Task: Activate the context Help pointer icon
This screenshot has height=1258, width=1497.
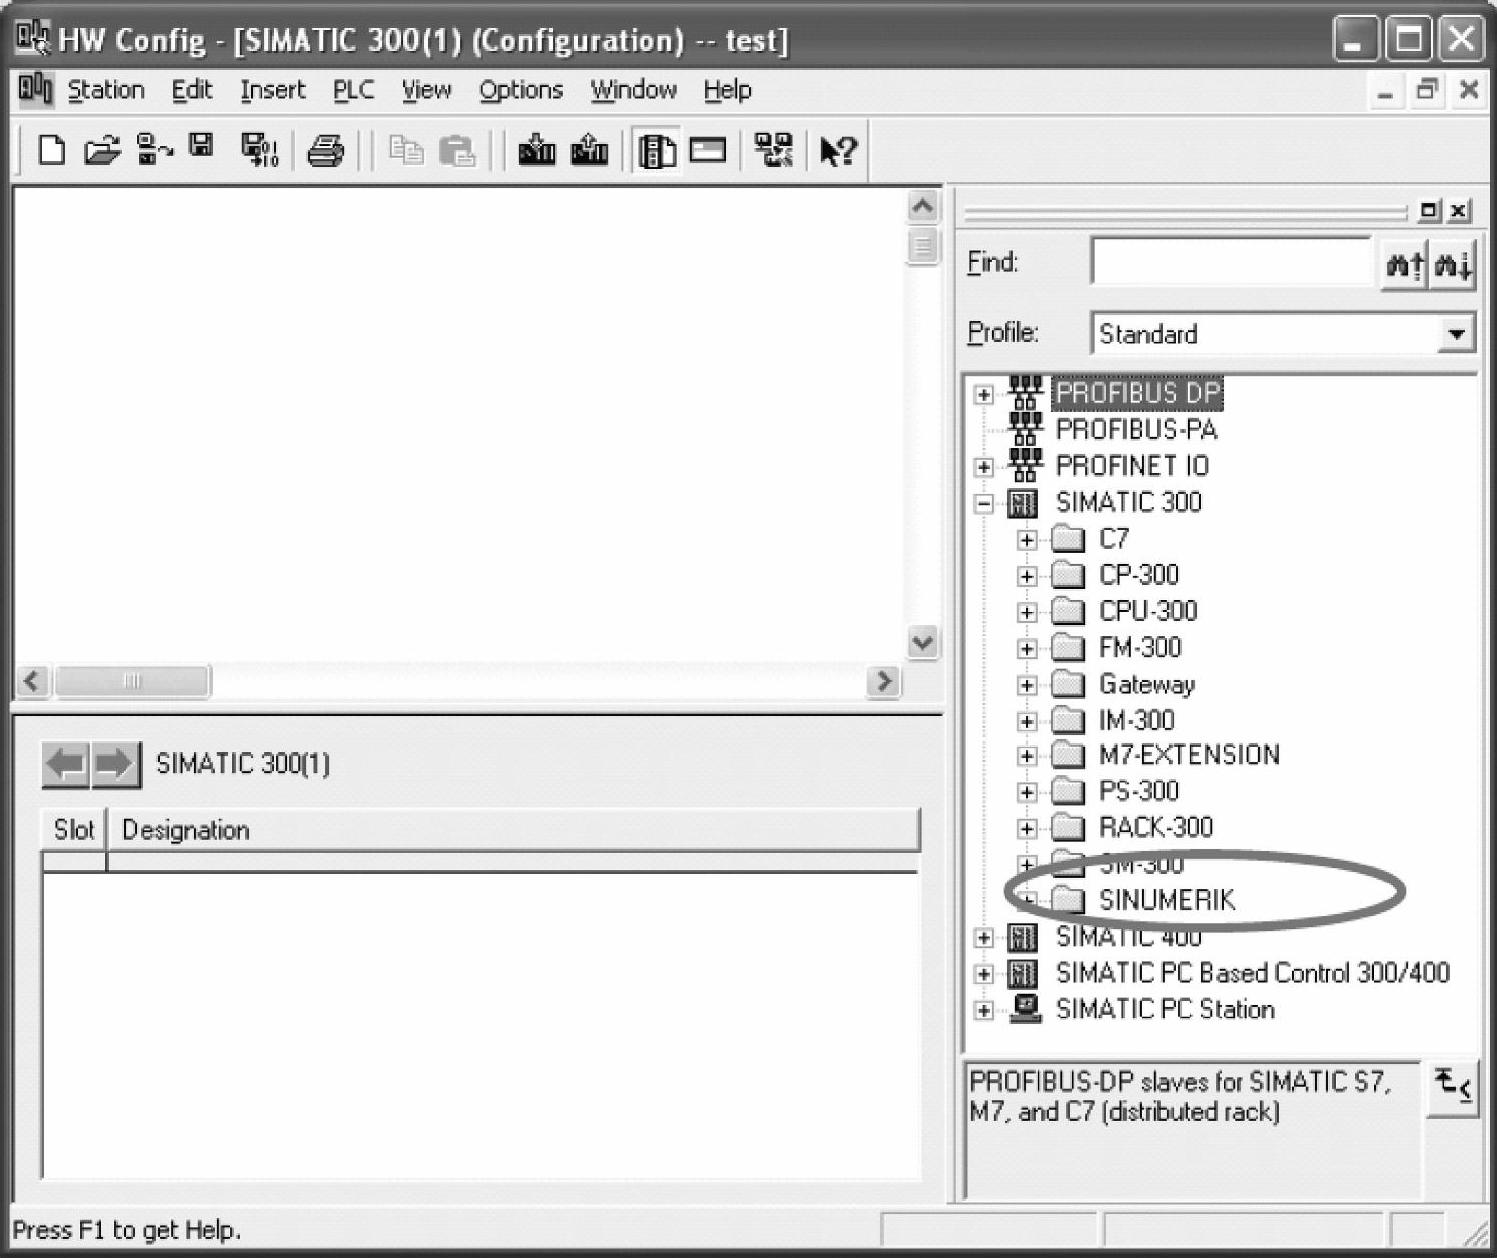Action: 837,151
